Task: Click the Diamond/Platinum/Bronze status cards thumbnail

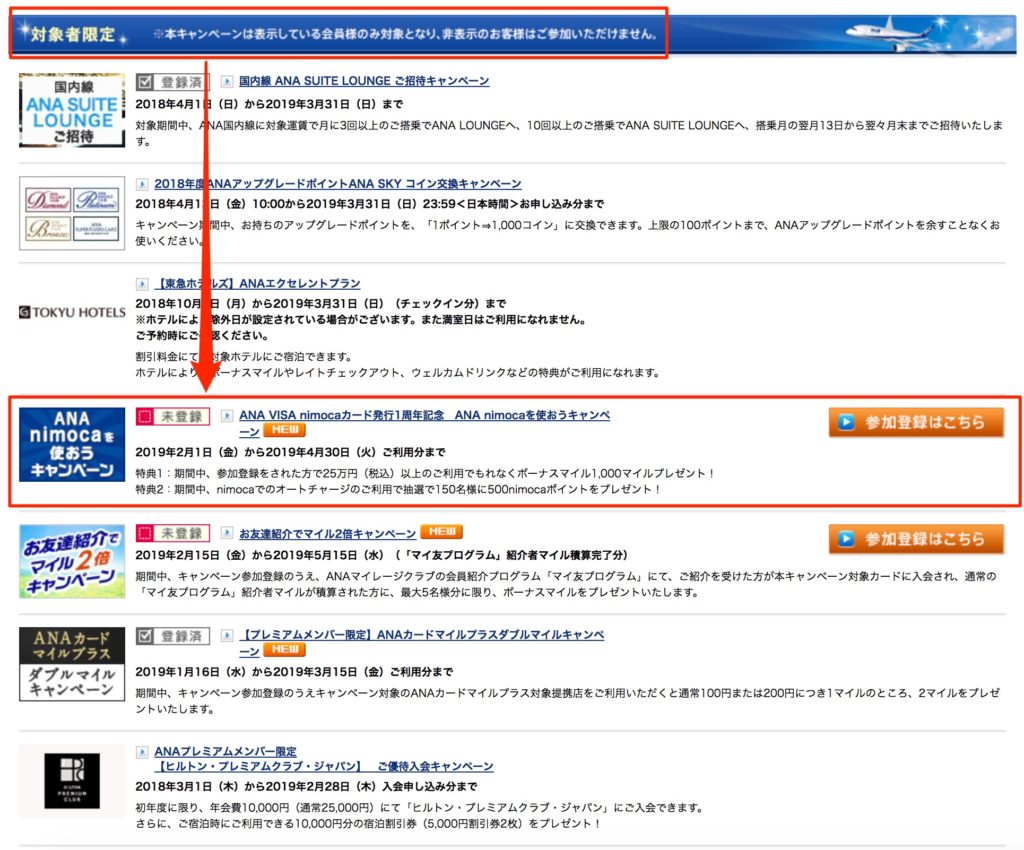Action: (x=72, y=213)
